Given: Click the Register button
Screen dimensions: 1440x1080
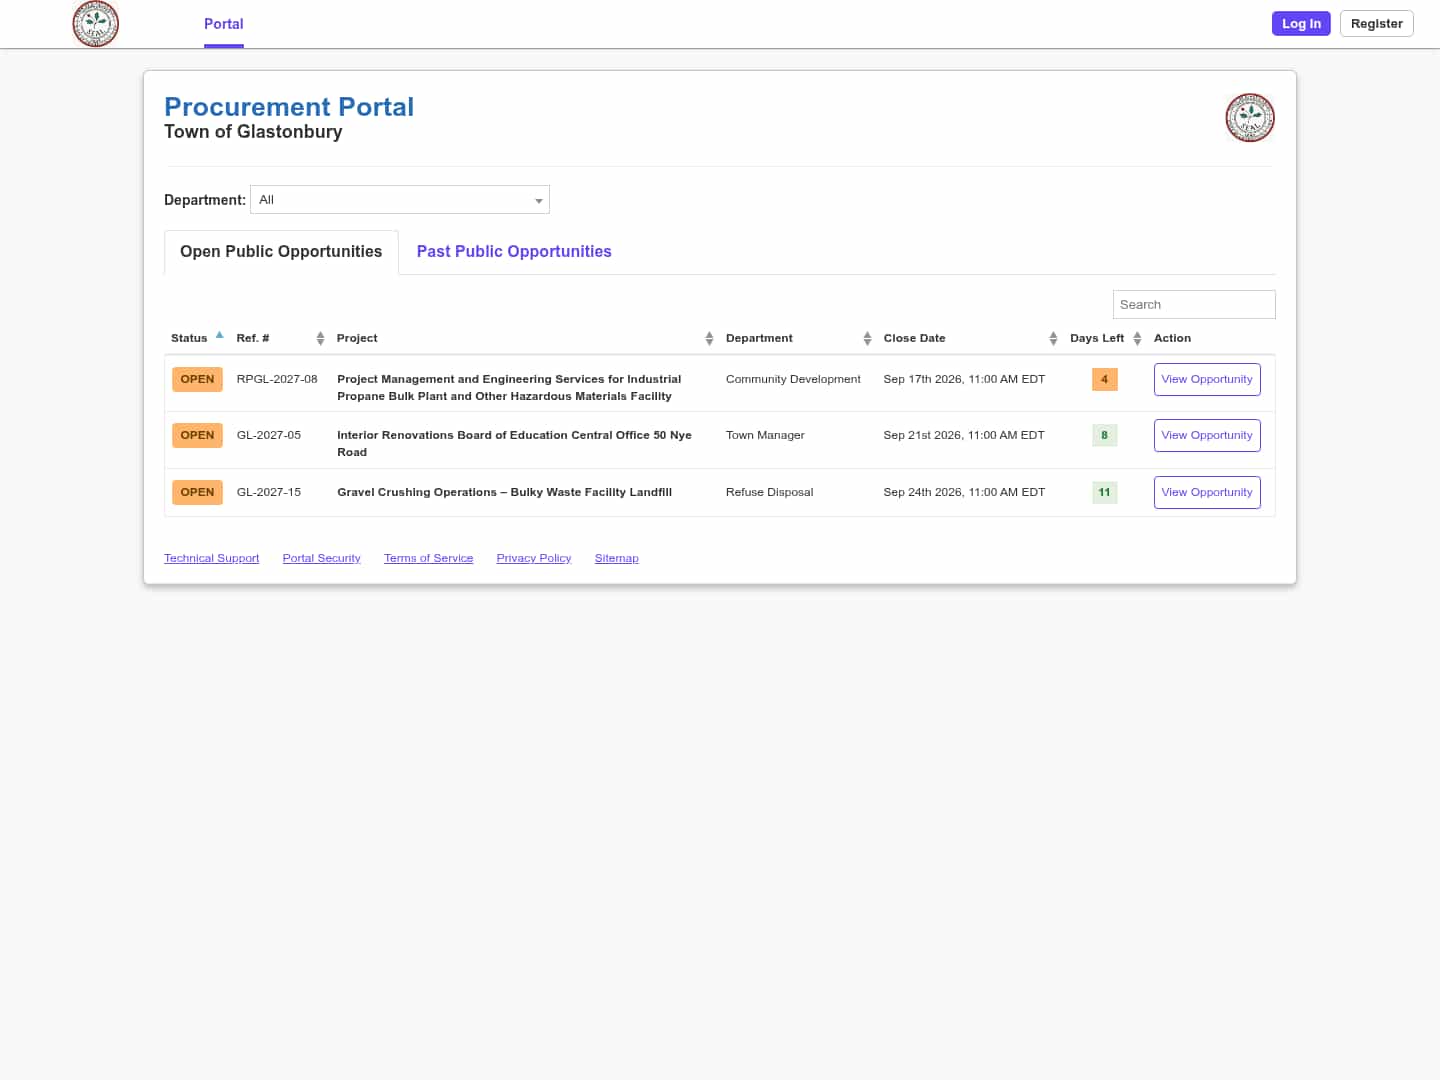Looking at the screenshot, I should (1377, 24).
